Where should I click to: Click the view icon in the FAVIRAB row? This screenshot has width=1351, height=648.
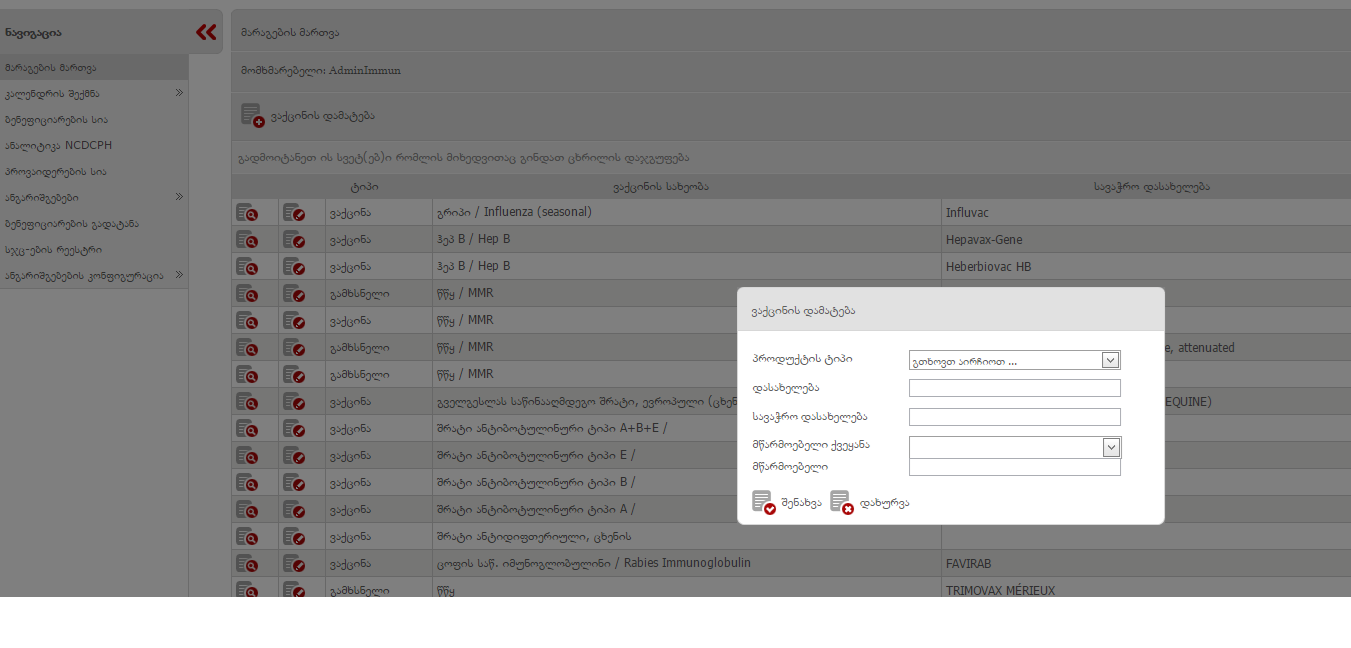click(247, 564)
